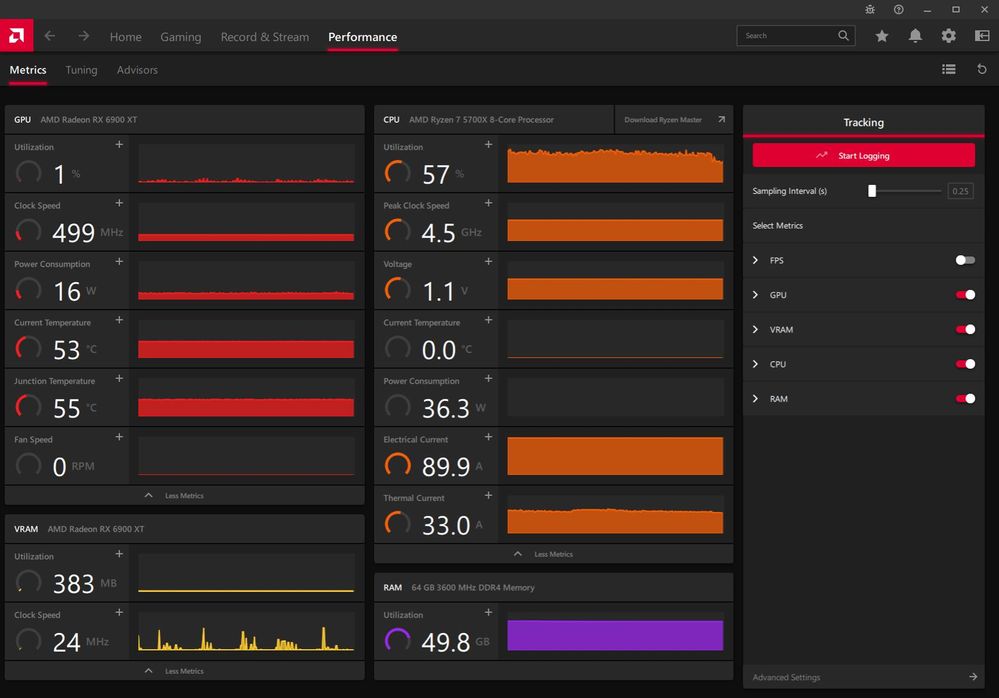Click plus beside Thermal Current
Viewport: 999px width, 698px height.
[488, 495]
